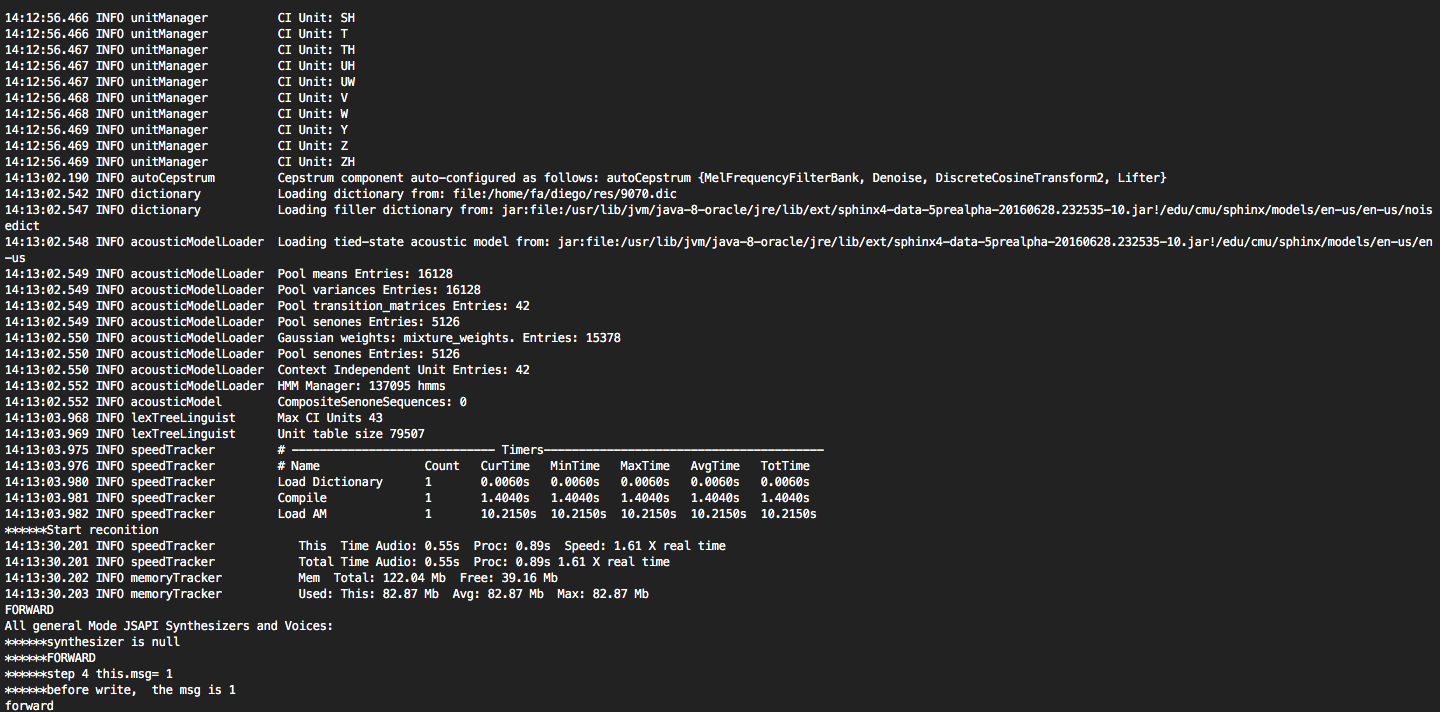Select the autoCepstrum auto-configured line
1440x712 pixels.
[586, 178]
